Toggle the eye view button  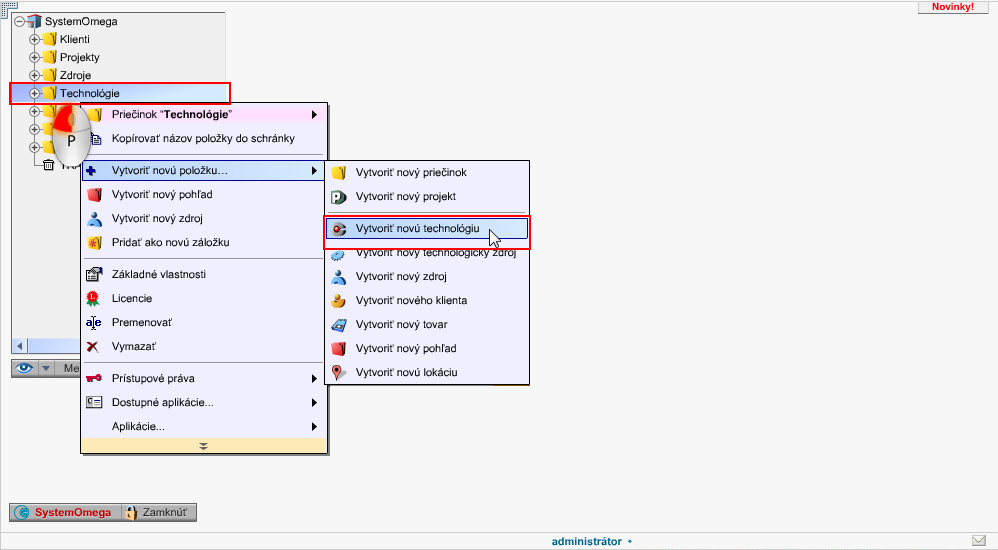click(26, 368)
